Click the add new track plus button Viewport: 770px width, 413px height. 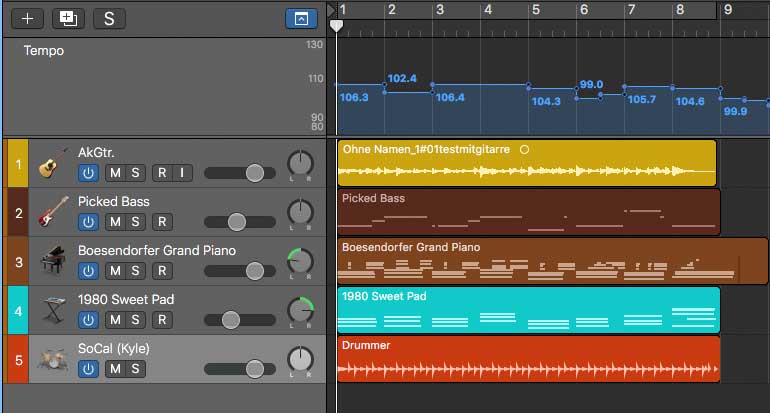pos(27,18)
